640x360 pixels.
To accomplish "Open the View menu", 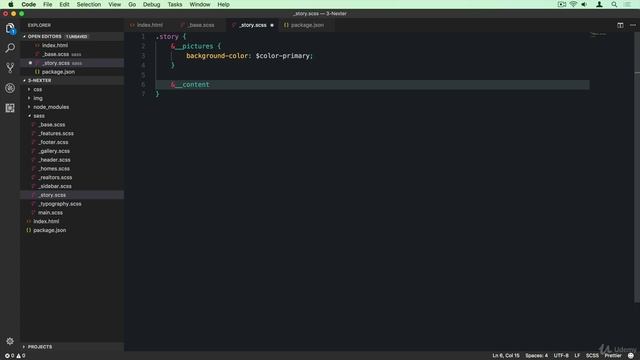I will (x=115, y=4).
